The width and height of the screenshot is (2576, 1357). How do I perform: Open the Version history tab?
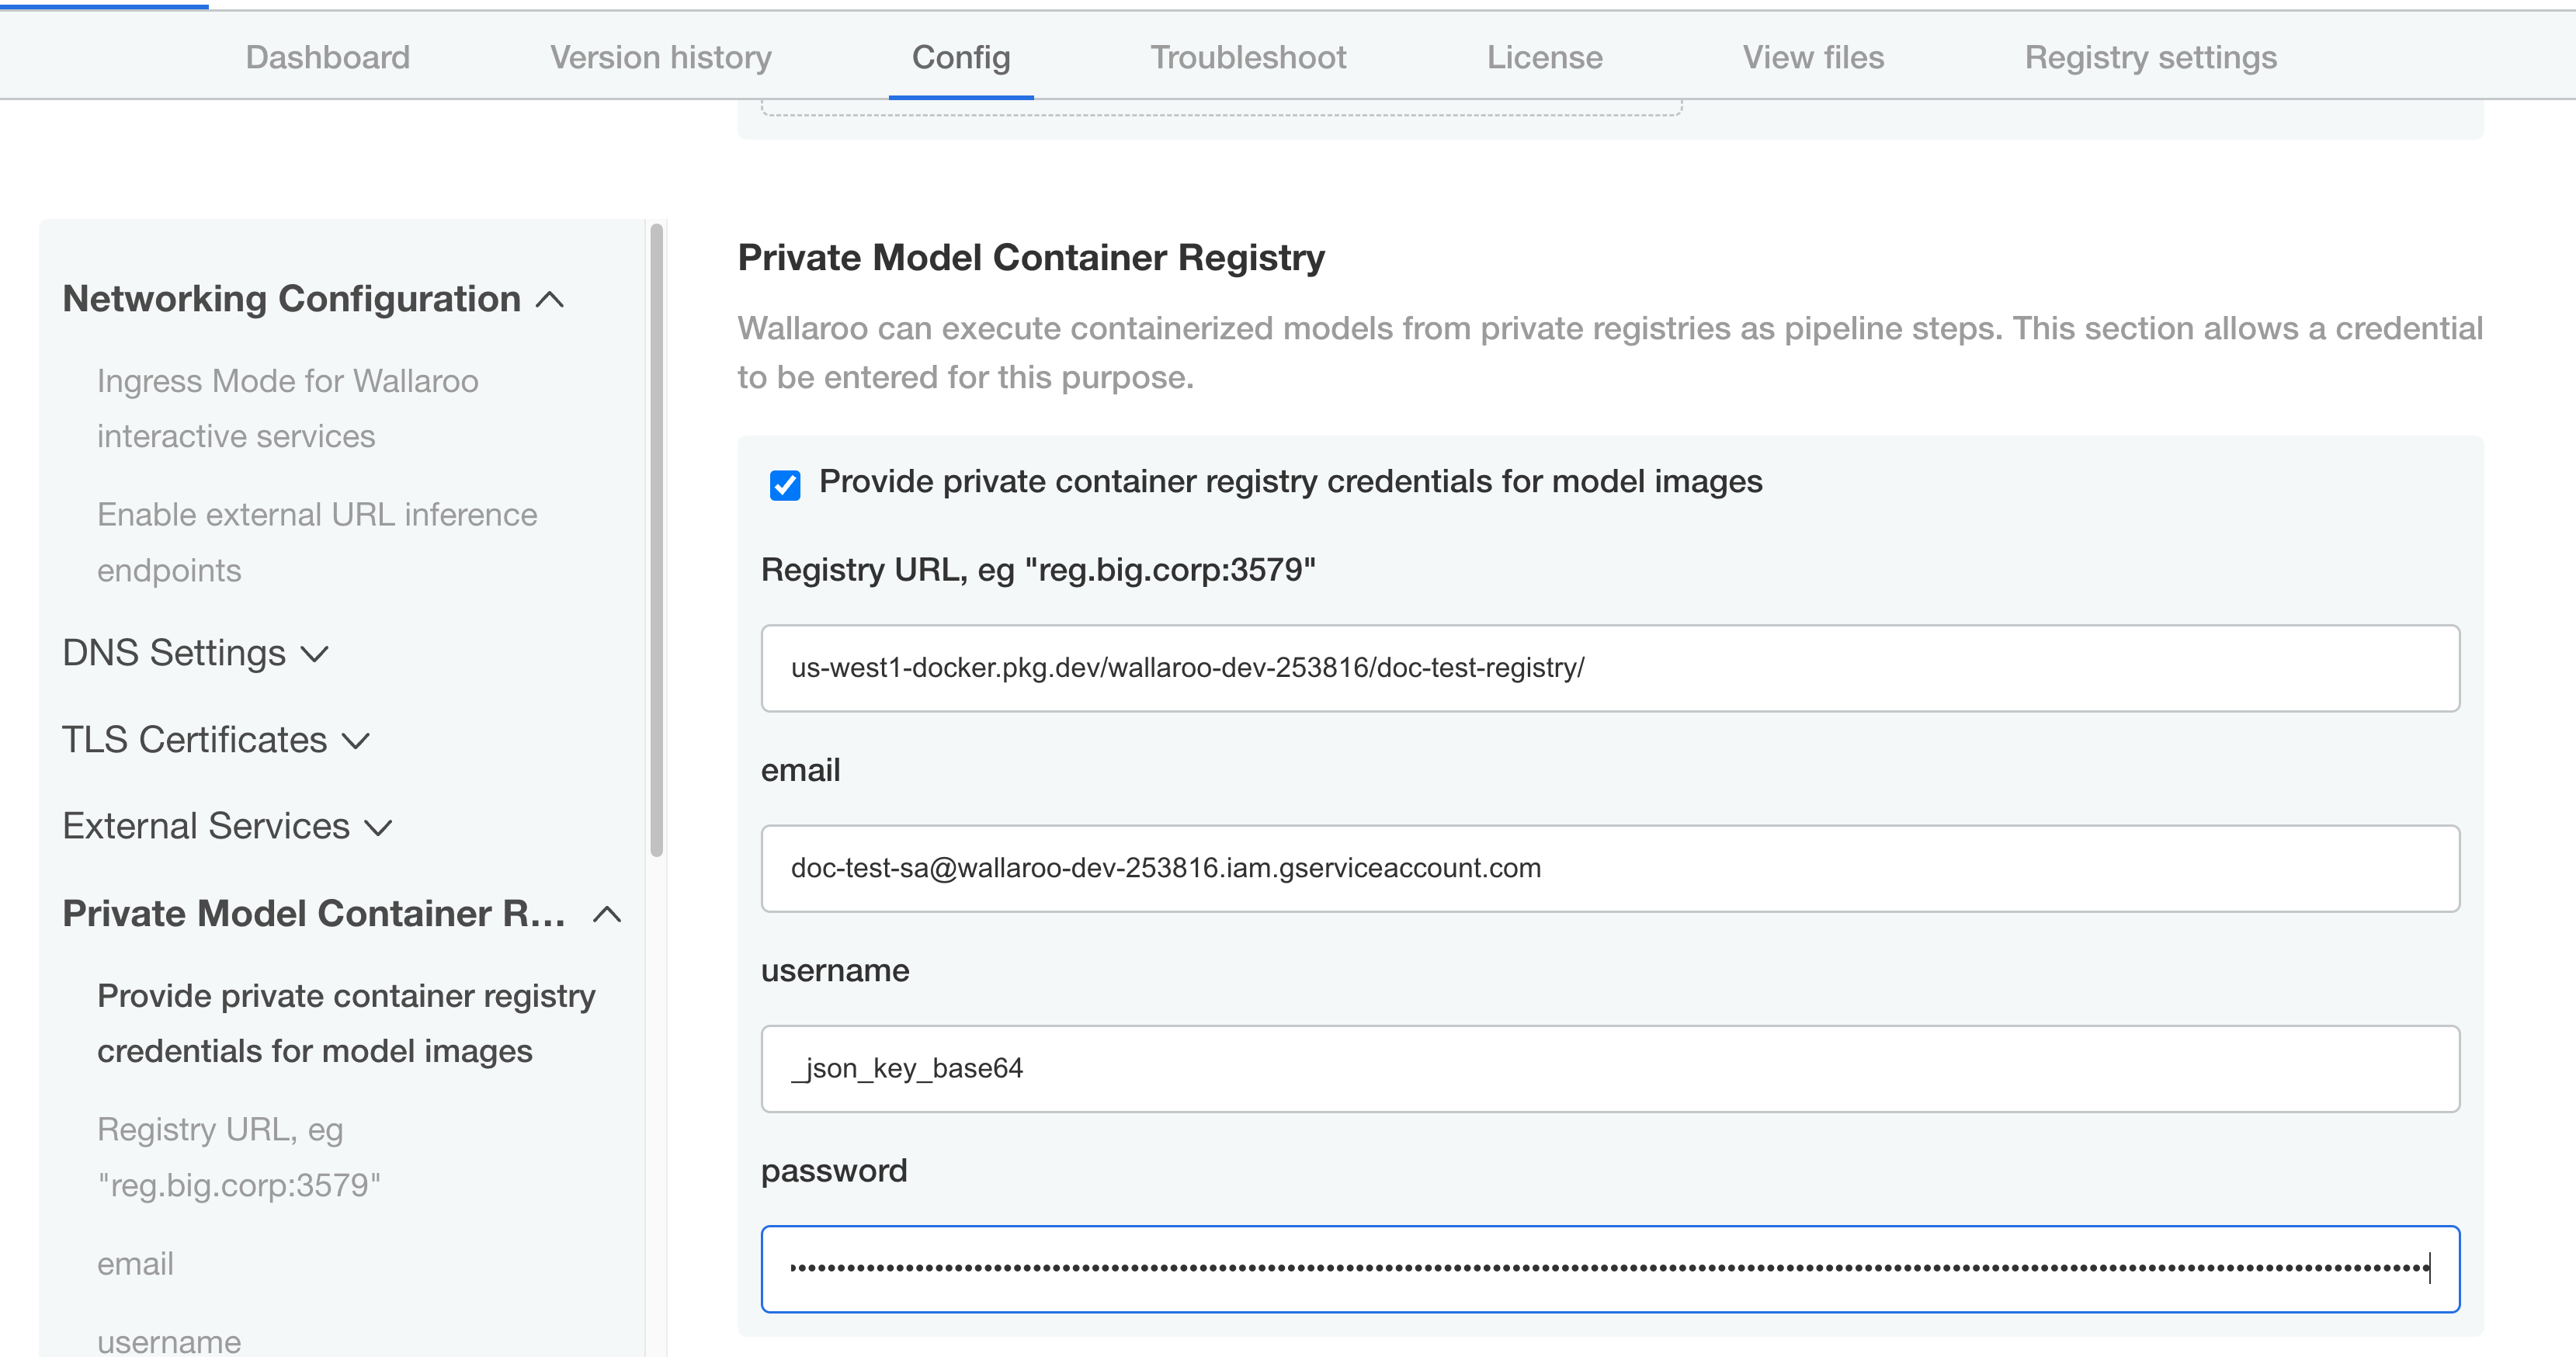[x=660, y=57]
